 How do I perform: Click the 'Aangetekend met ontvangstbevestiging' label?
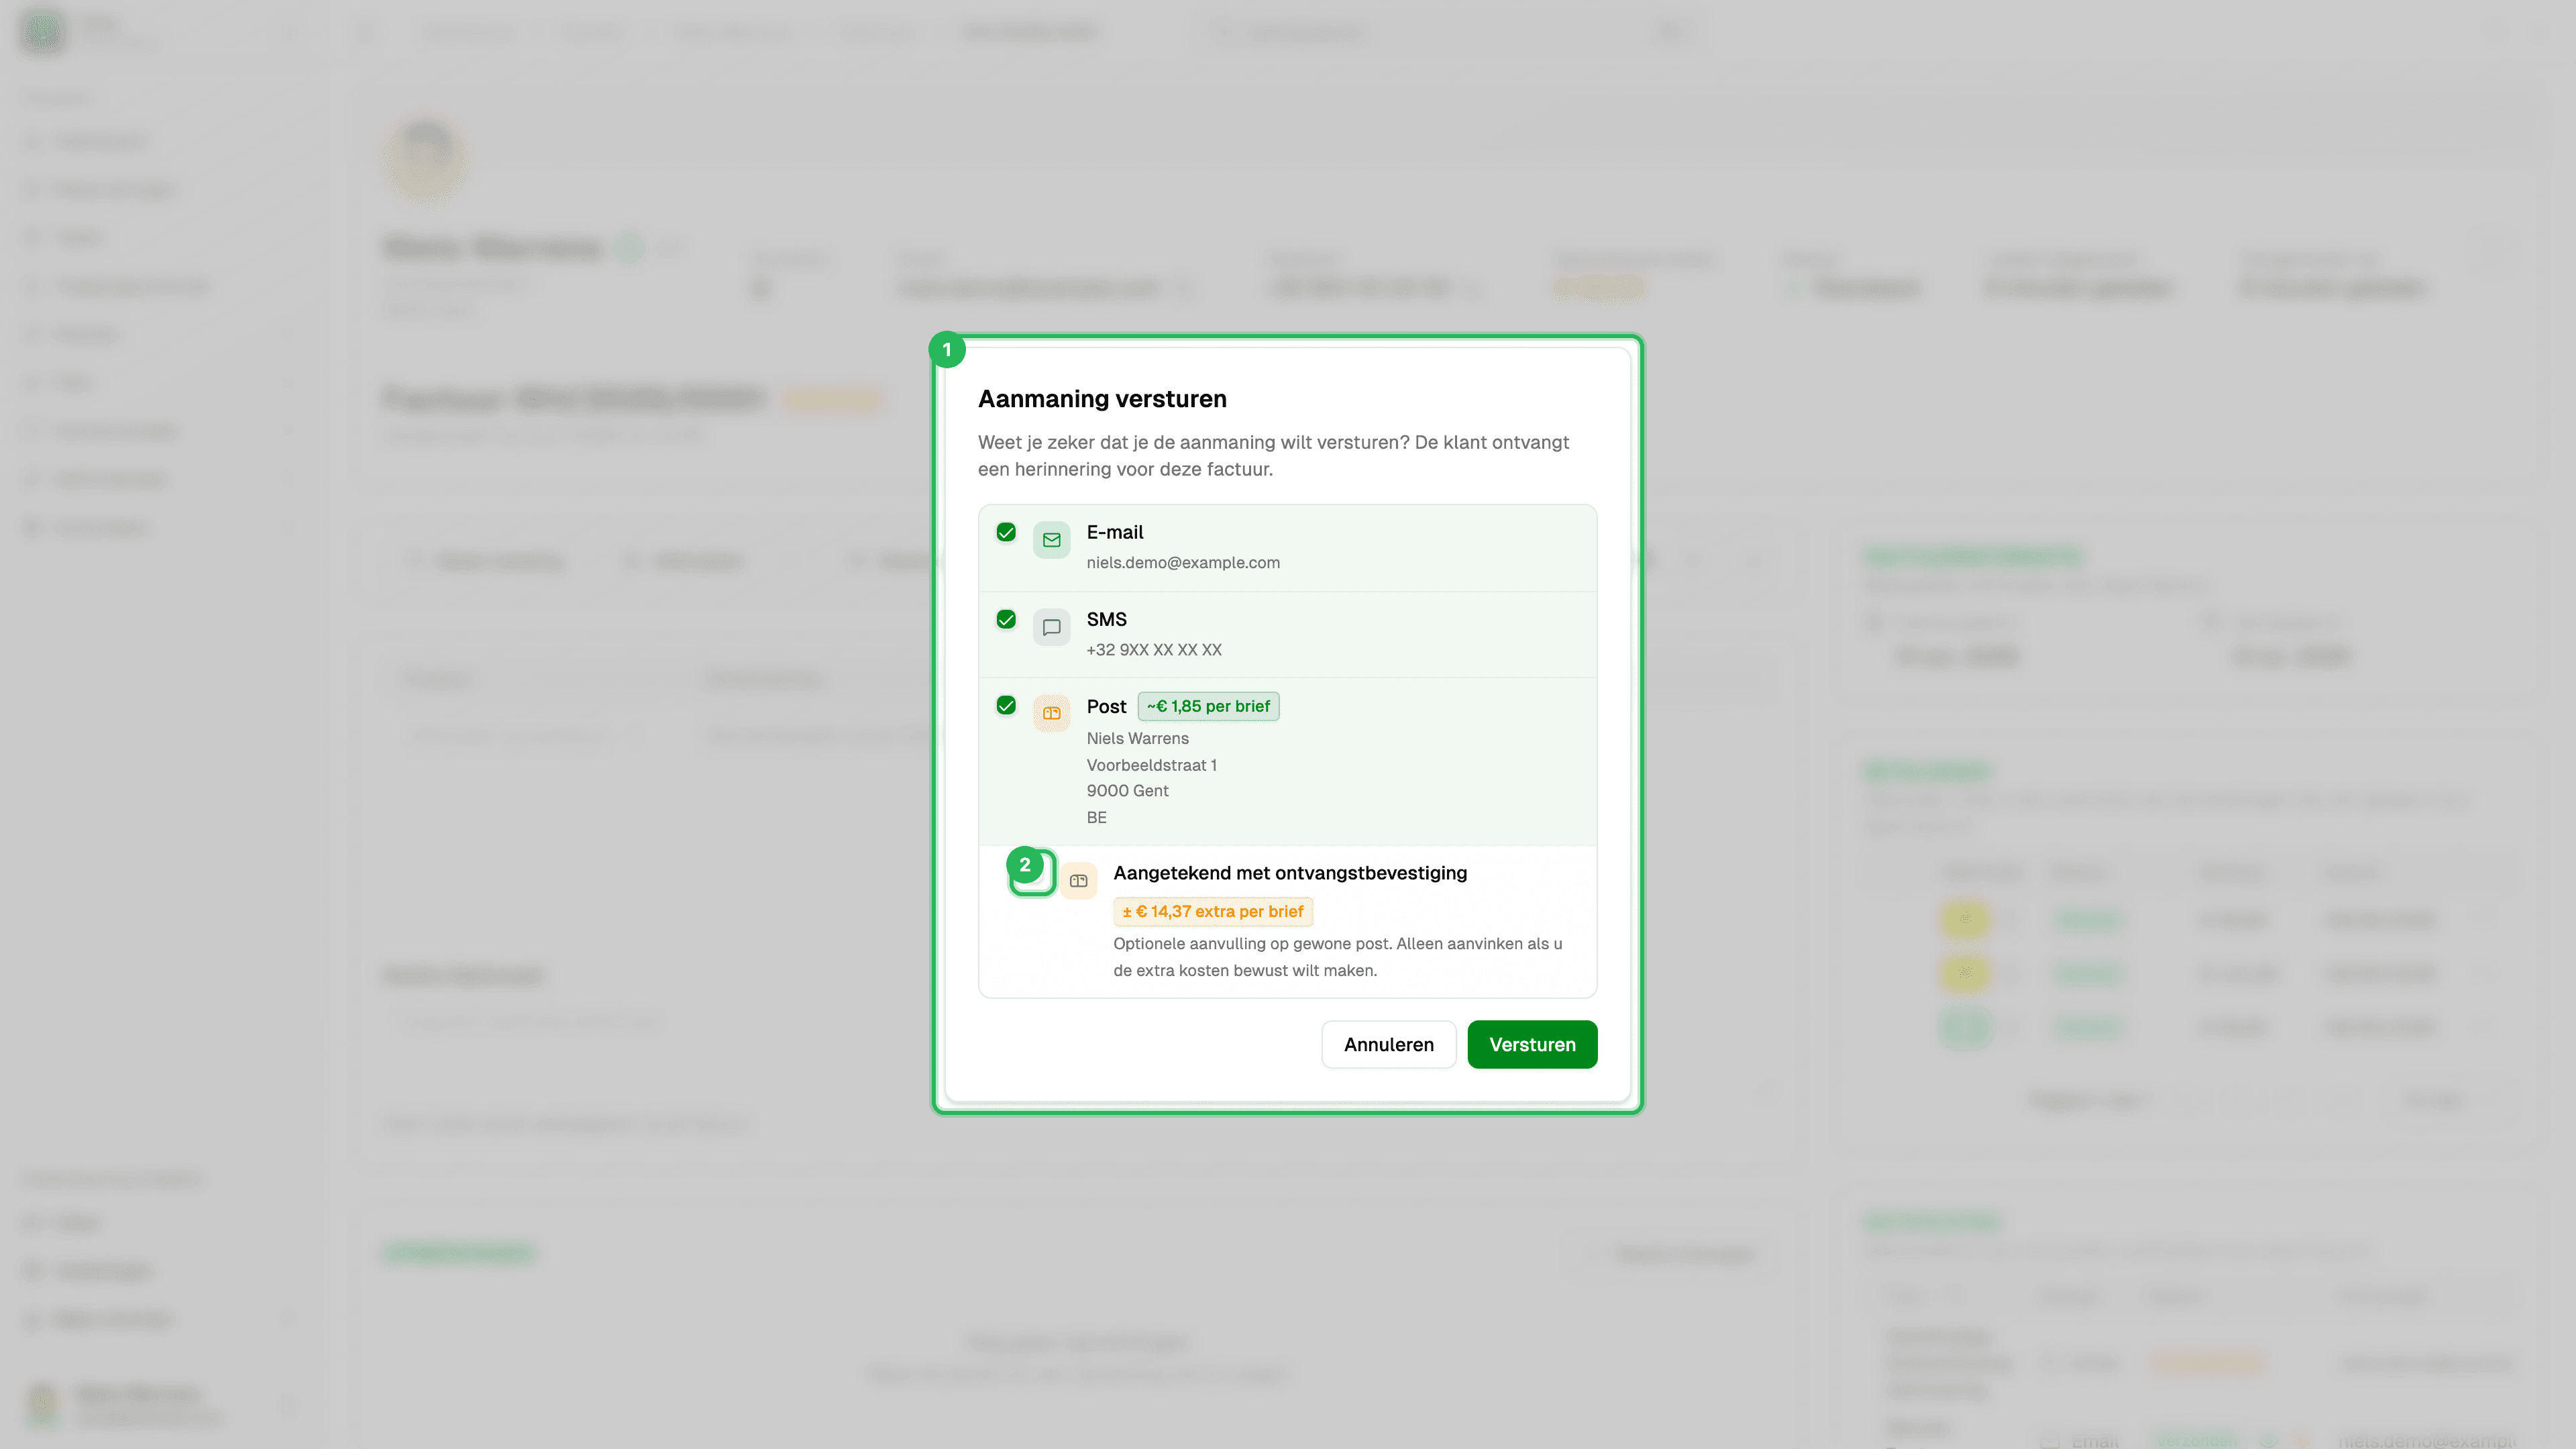pyautogui.click(x=1290, y=873)
